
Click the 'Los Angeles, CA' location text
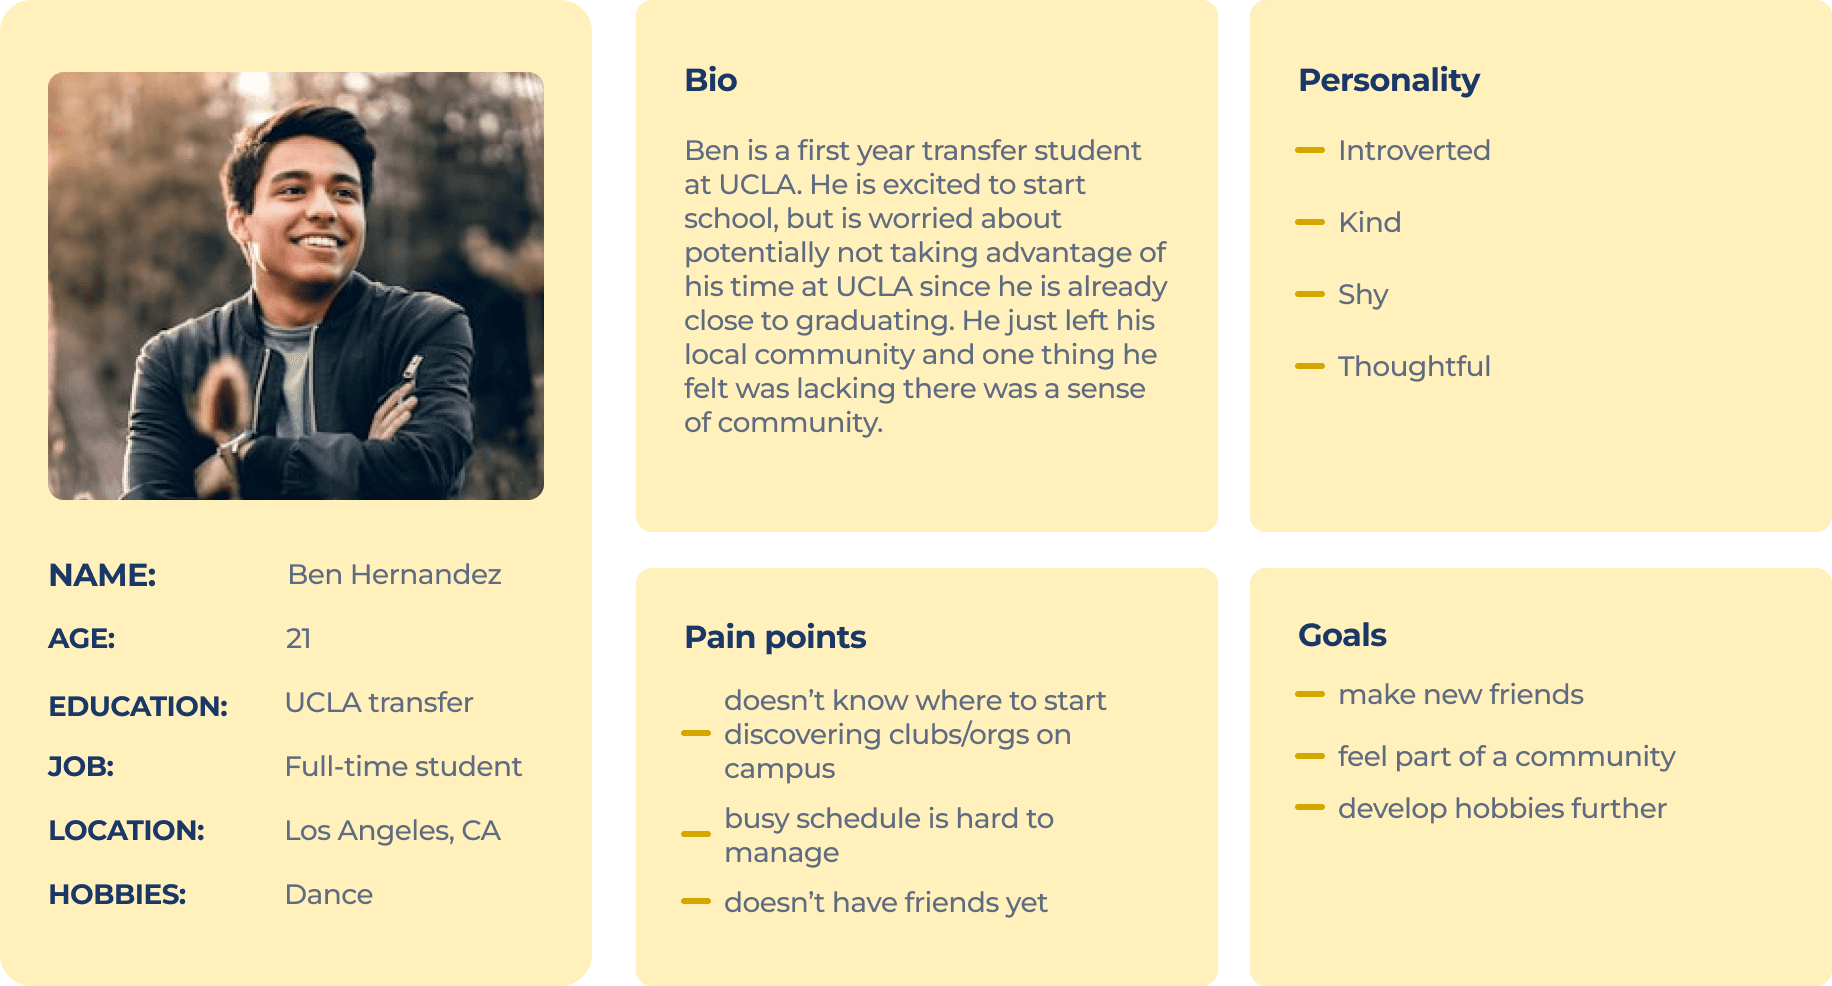click(x=392, y=831)
